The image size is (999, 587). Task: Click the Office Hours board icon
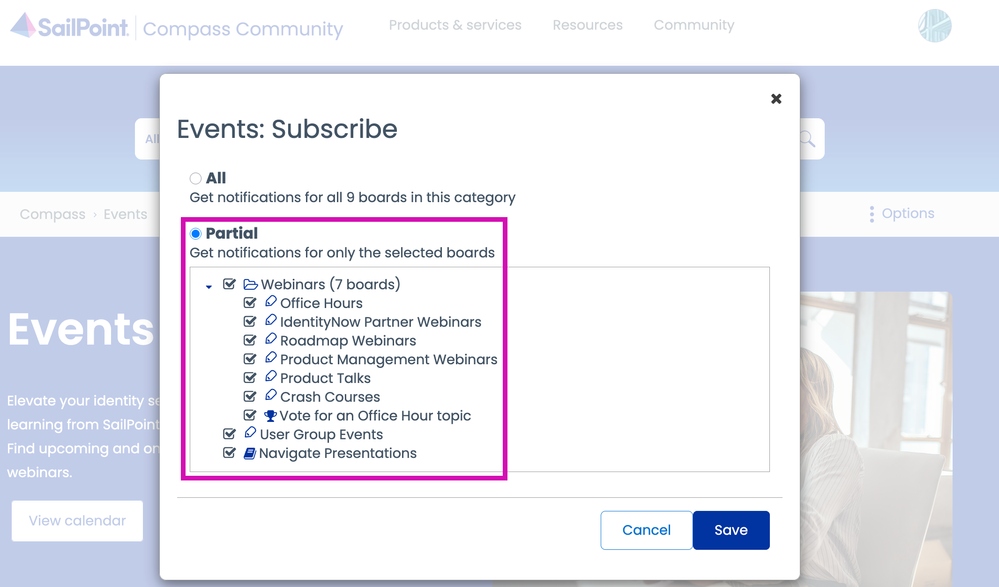click(x=270, y=302)
